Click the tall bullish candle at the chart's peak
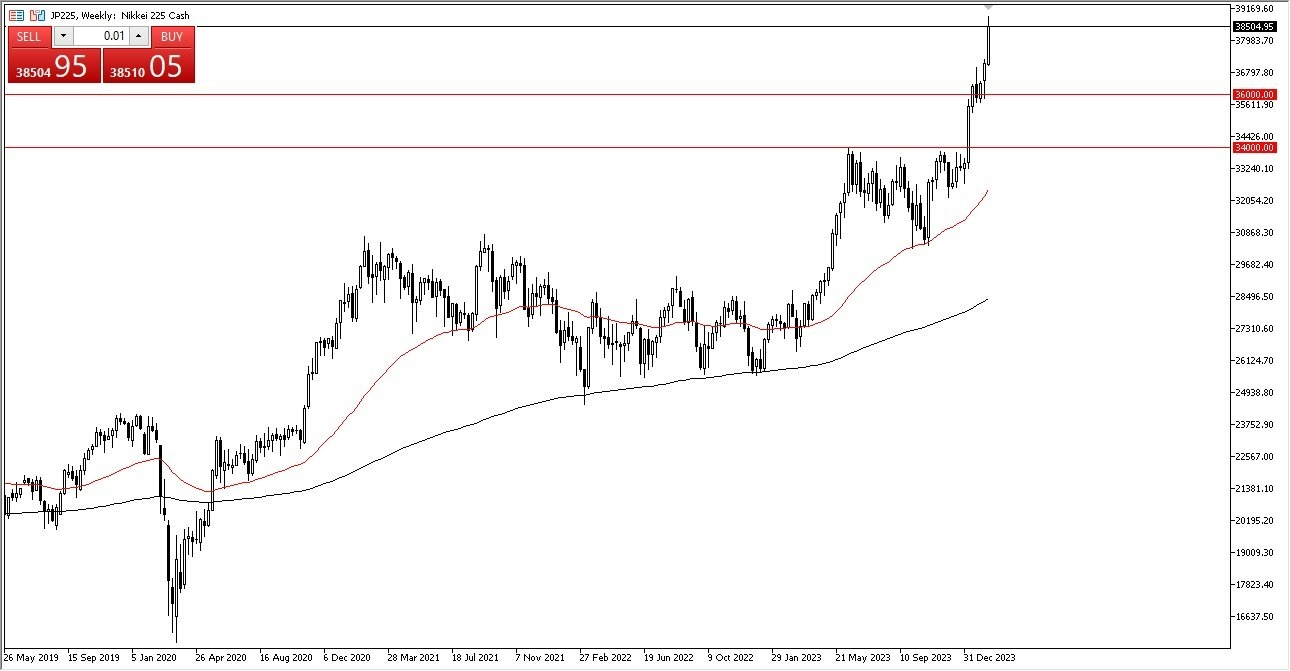1290x671 pixels. (988, 45)
